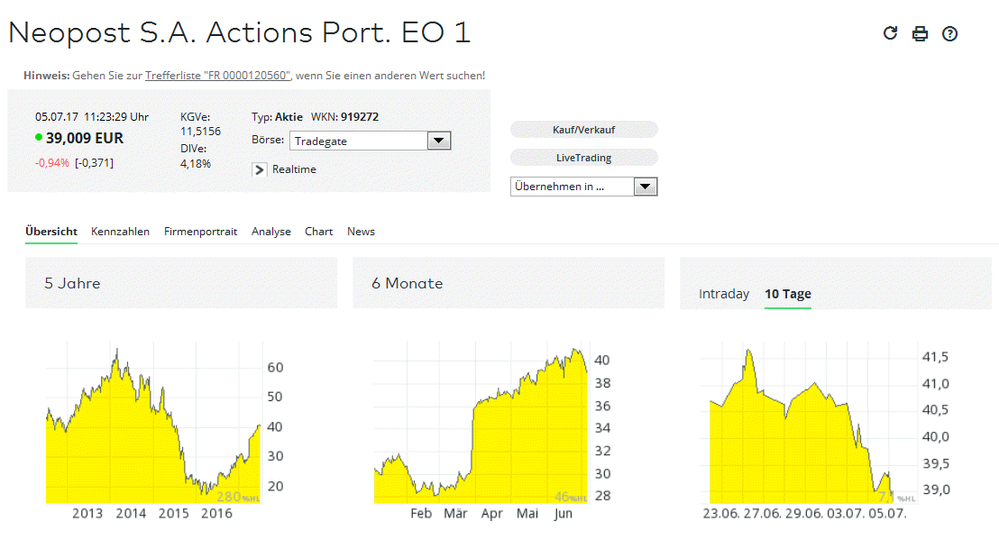Switch chart to Intraday view
This screenshot has height=539, width=999.
click(x=724, y=294)
